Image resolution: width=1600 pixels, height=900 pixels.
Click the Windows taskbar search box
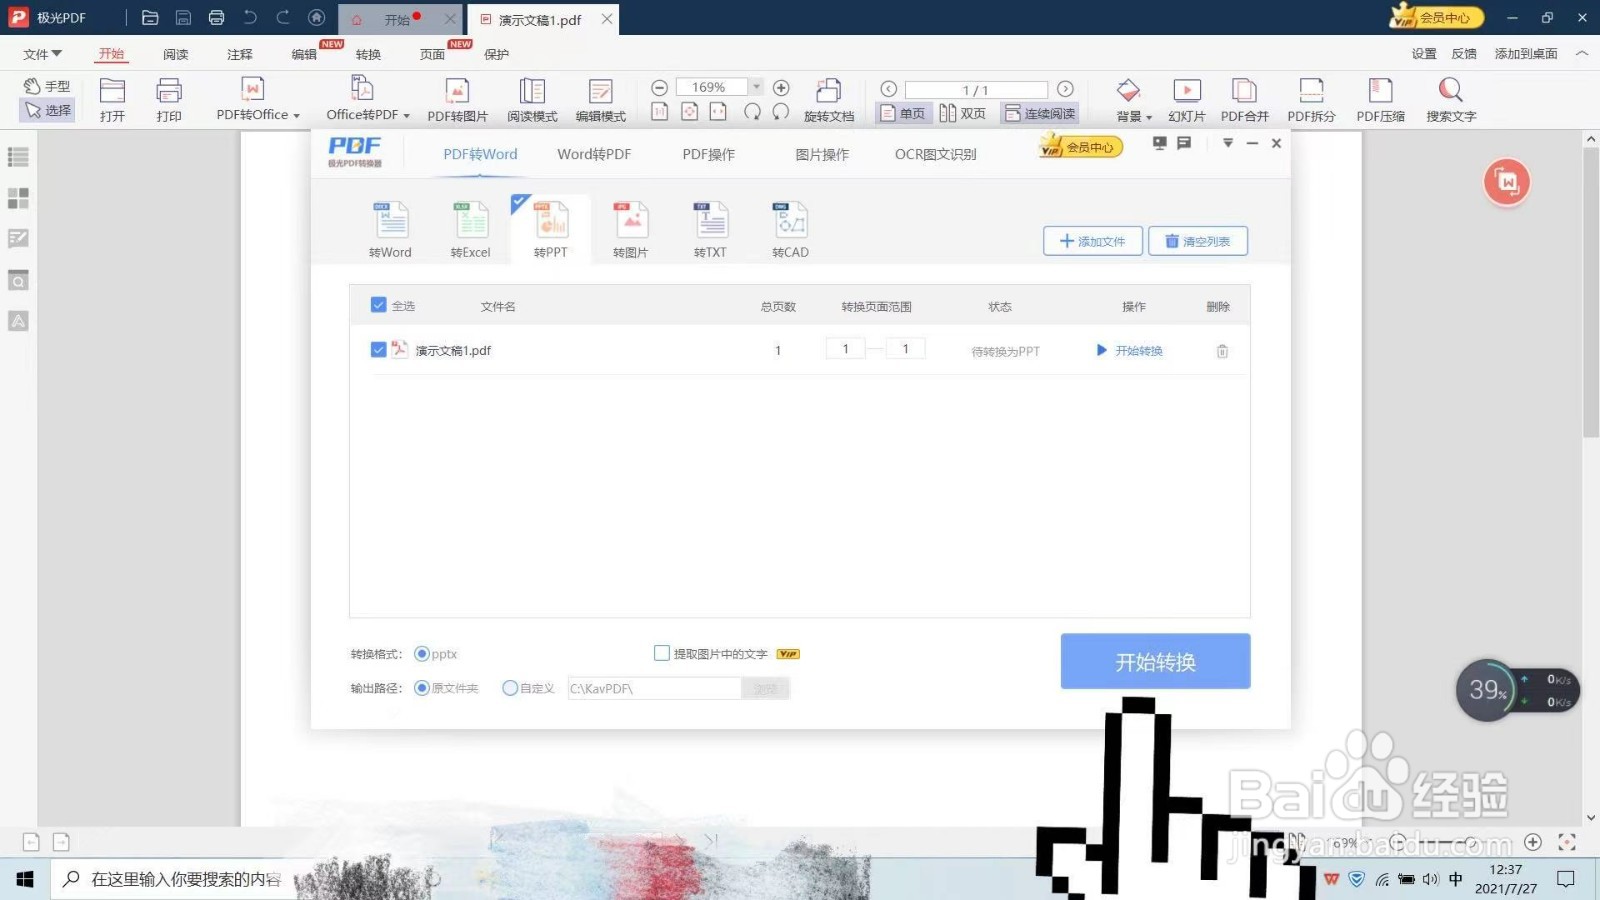172,879
